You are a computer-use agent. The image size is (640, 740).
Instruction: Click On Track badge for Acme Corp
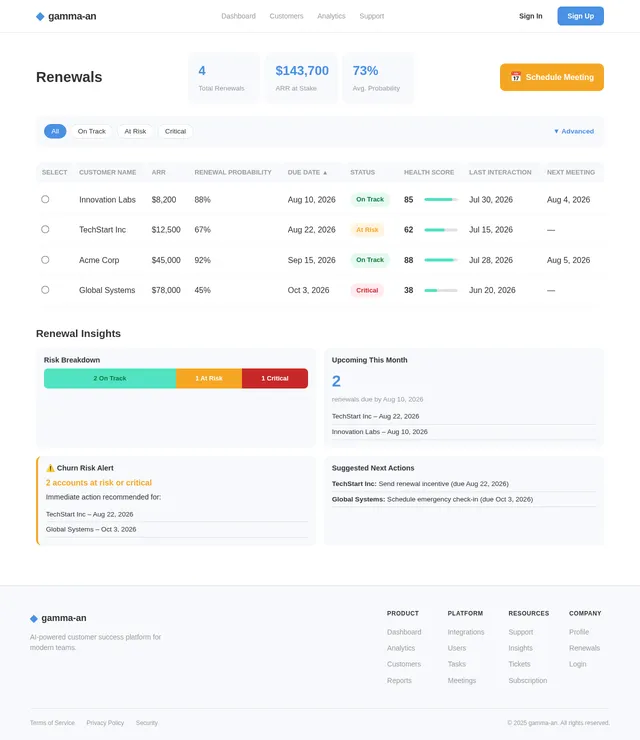[x=370, y=260]
